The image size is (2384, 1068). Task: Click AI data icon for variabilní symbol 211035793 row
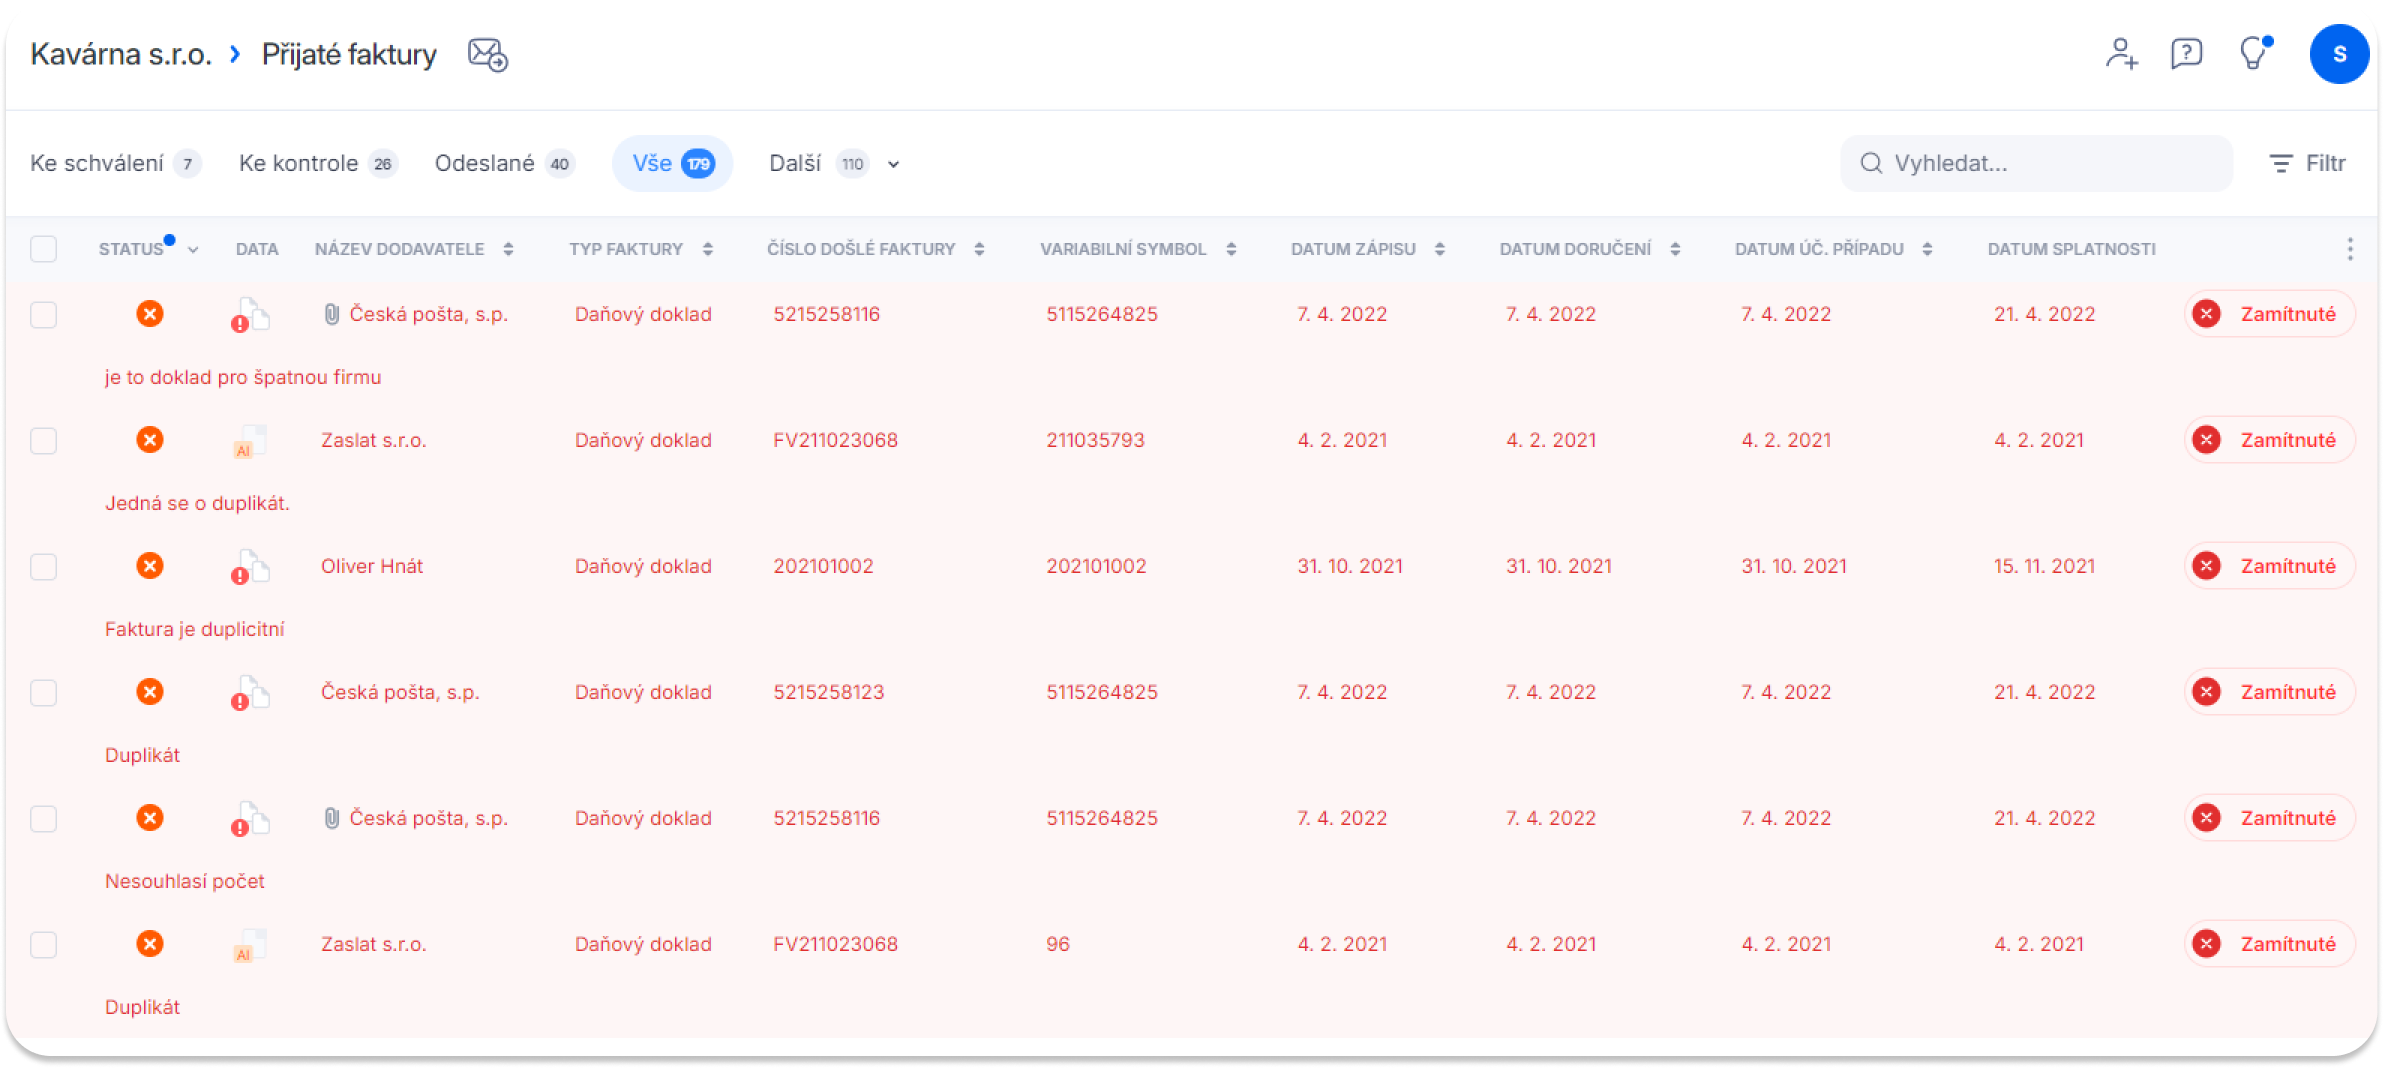coord(250,441)
